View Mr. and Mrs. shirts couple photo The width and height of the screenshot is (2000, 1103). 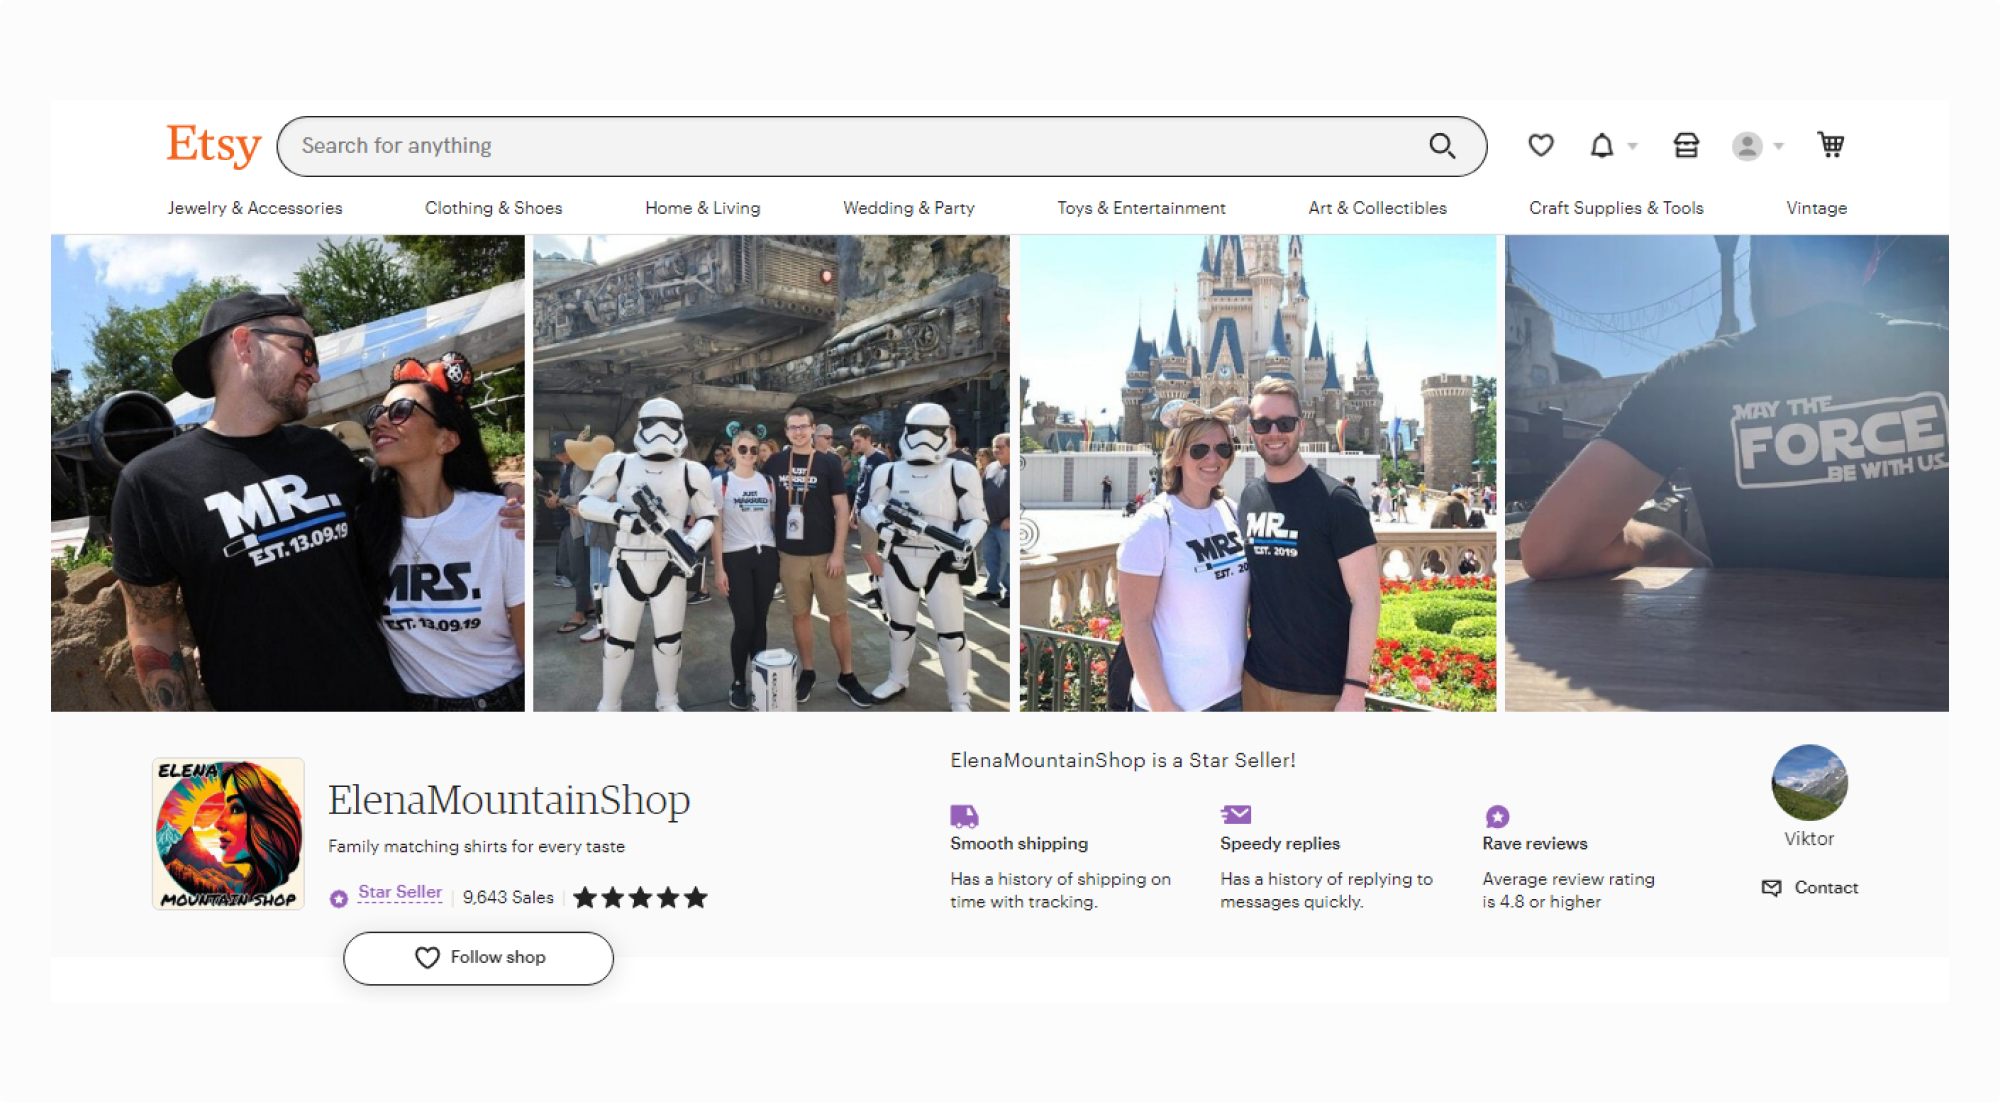click(x=288, y=473)
